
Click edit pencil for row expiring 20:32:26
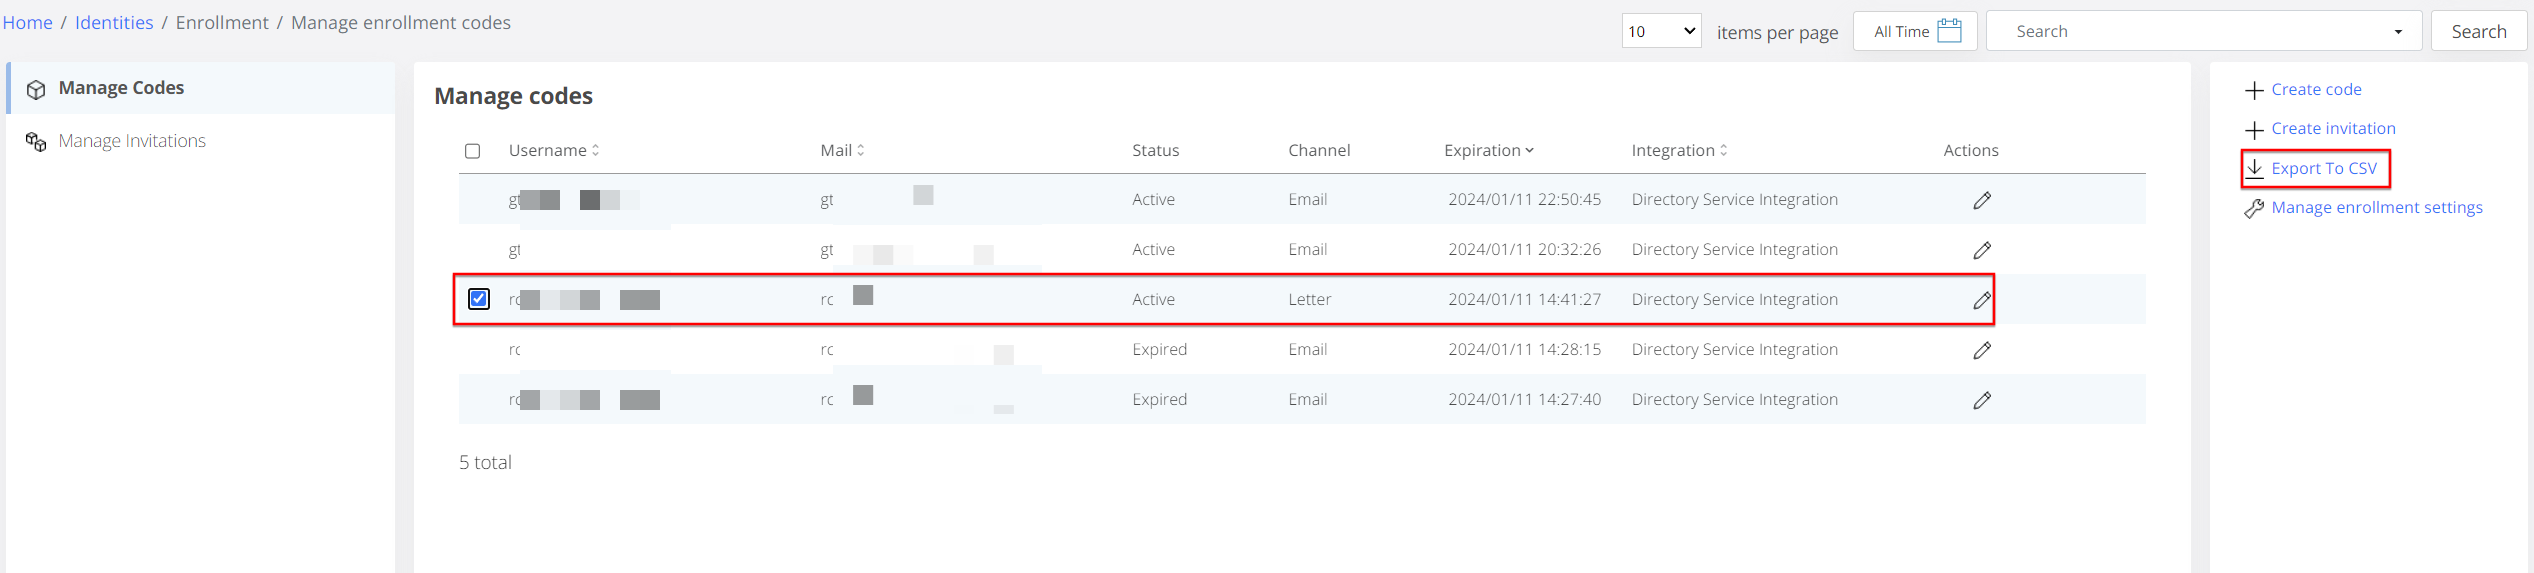pos(1981,250)
